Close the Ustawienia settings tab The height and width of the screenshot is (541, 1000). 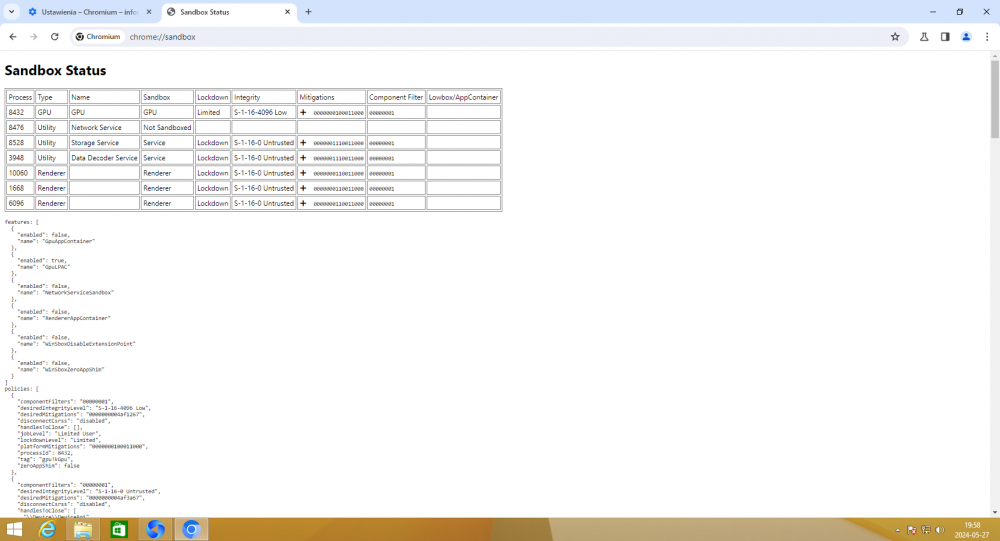coord(149,11)
